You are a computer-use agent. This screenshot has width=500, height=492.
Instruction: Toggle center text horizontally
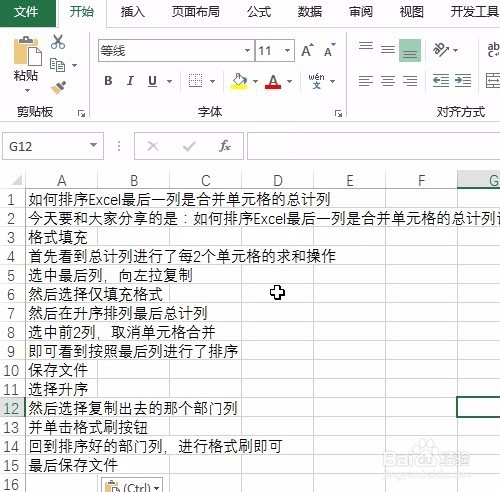tap(388, 81)
